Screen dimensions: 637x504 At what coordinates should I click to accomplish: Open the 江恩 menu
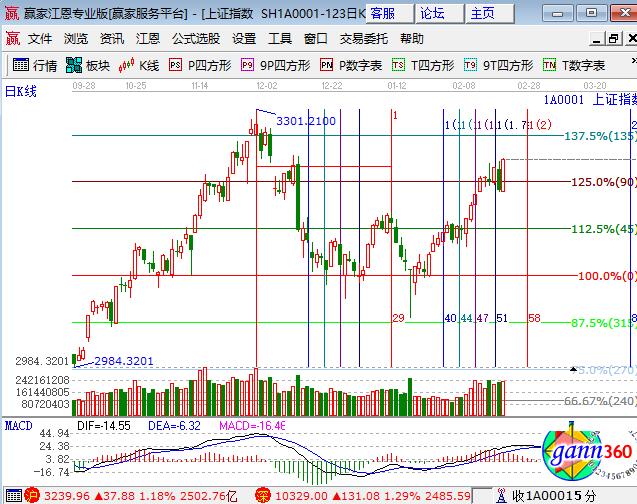(148, 39)
